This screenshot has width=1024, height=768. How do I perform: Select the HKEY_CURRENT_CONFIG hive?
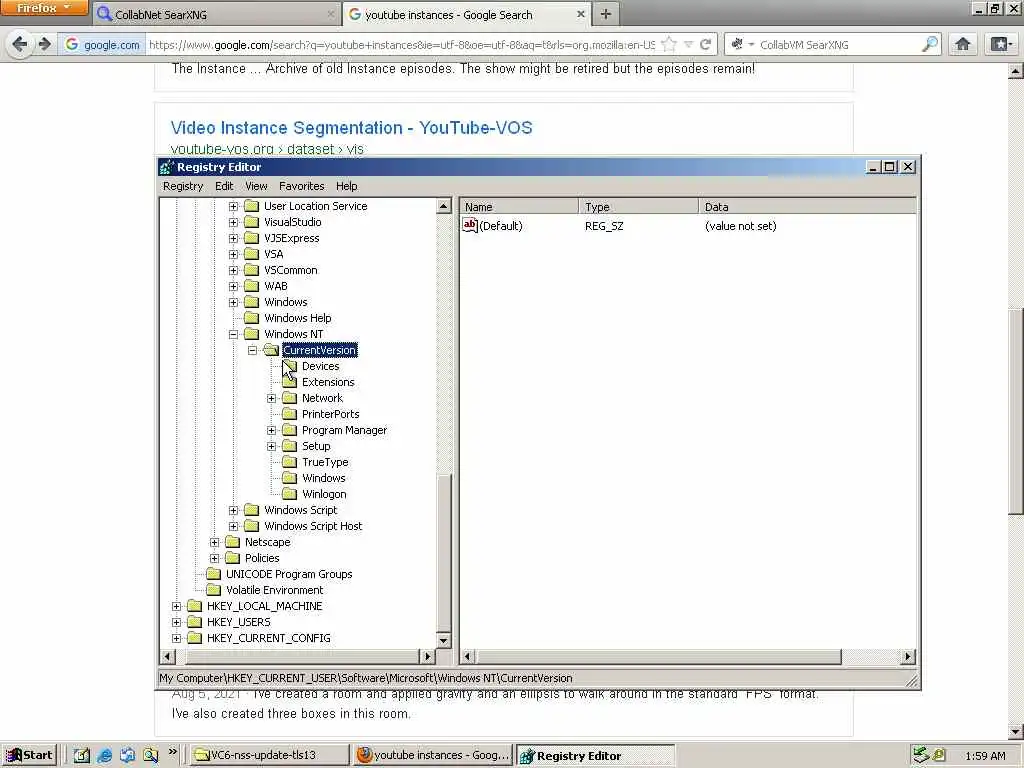pos(268,638)
